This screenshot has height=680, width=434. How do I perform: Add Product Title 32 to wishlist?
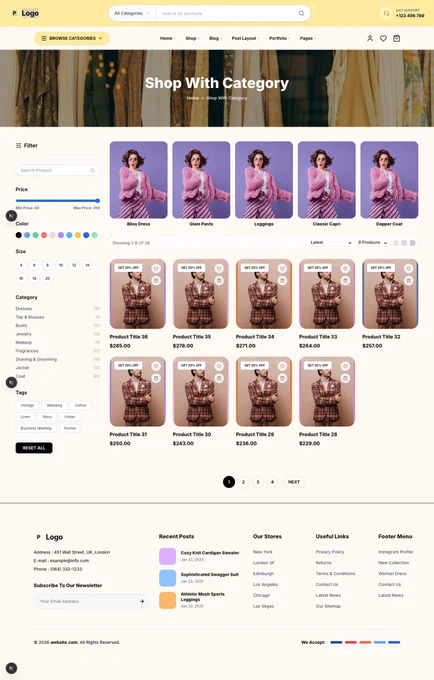(408, 269)
